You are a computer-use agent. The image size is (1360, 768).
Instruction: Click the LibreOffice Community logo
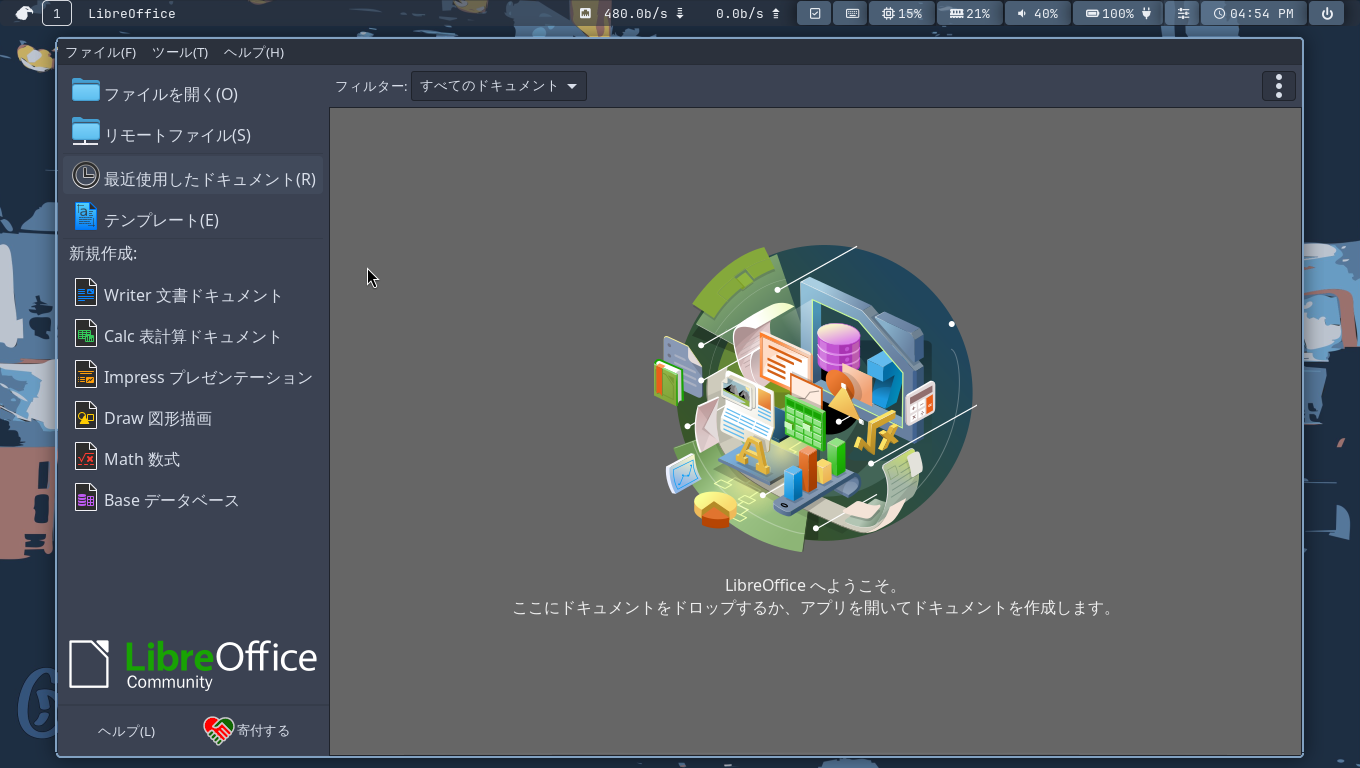[x=193, y=665]
